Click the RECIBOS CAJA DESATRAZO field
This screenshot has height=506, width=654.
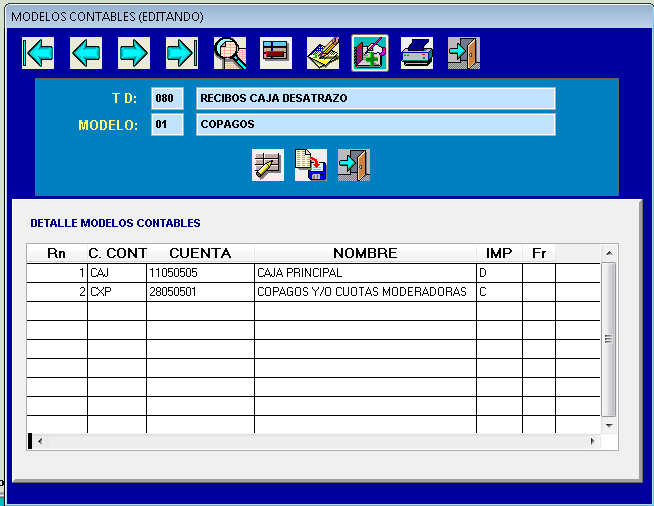[376, 98]
